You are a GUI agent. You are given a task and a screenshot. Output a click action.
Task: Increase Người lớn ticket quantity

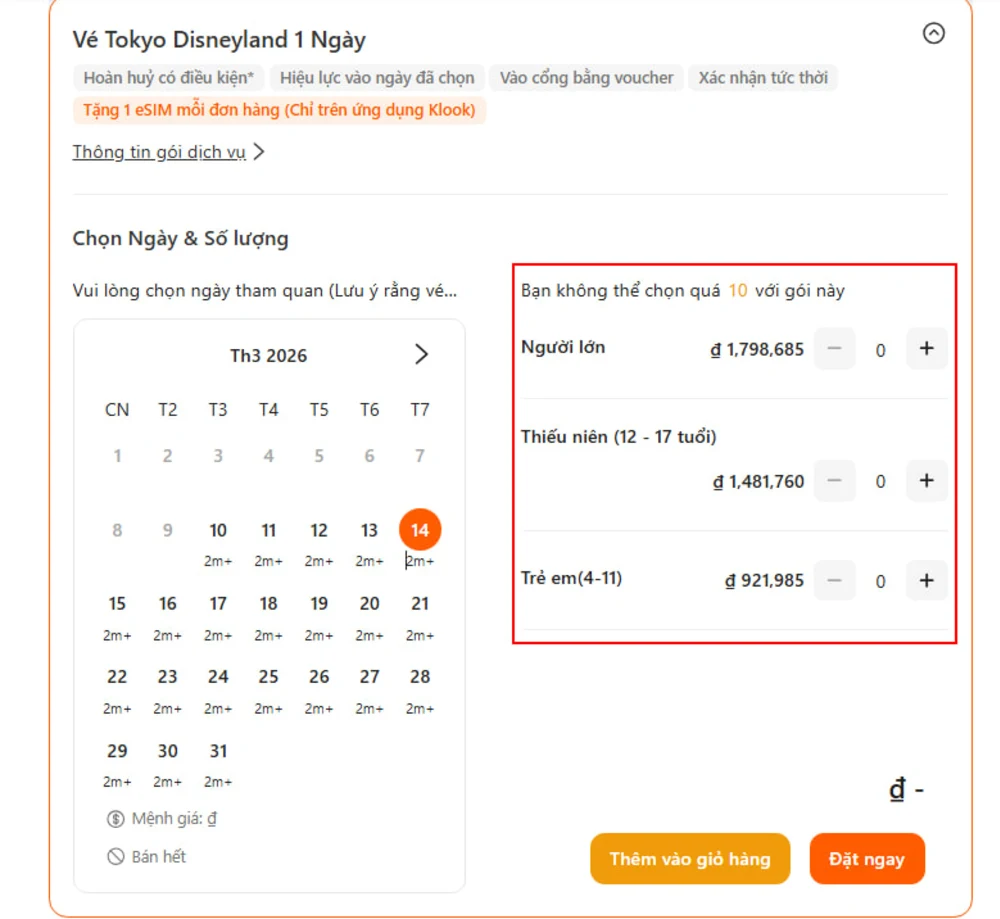click(x=926, y=349)
